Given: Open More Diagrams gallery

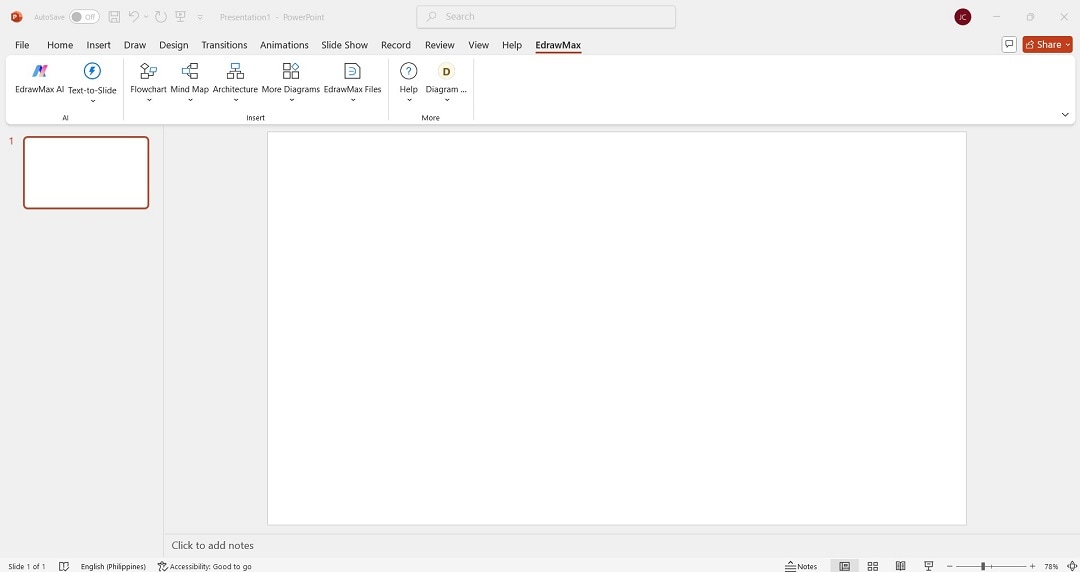Looking at the screenshot, I should point(291,78).
